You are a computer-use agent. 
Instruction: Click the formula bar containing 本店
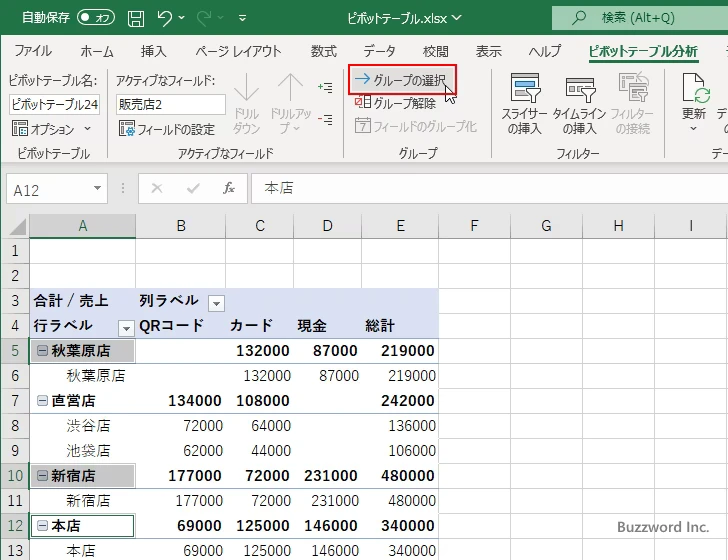tap(489, 189)
